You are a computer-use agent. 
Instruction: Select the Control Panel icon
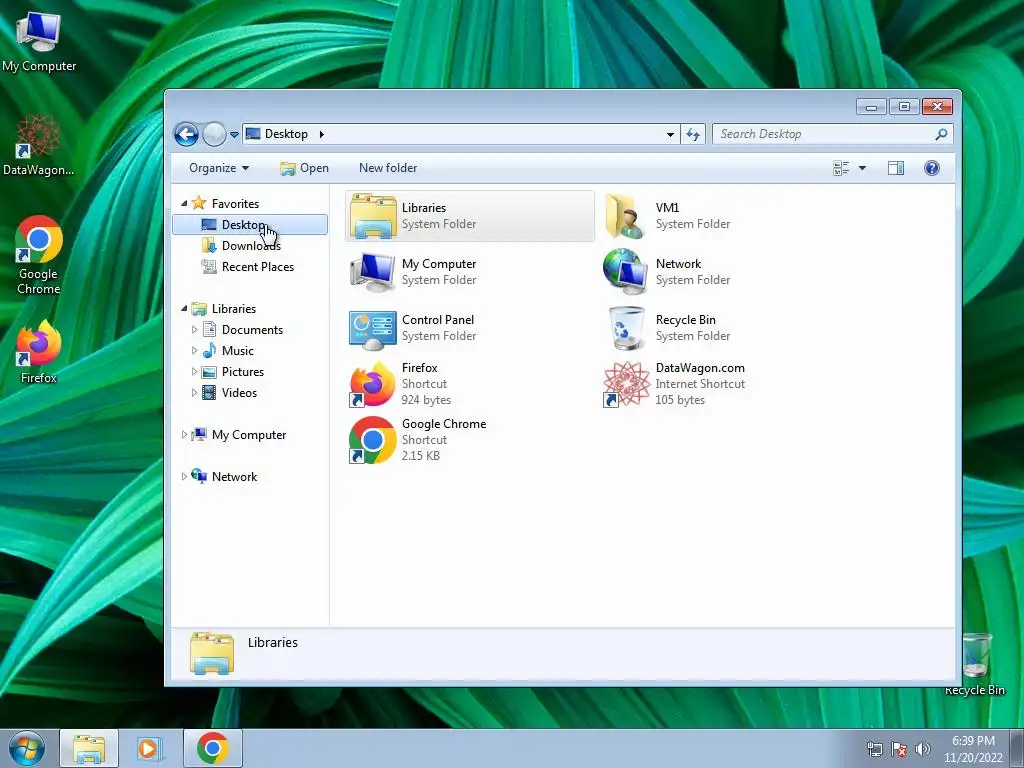(372, 328)
